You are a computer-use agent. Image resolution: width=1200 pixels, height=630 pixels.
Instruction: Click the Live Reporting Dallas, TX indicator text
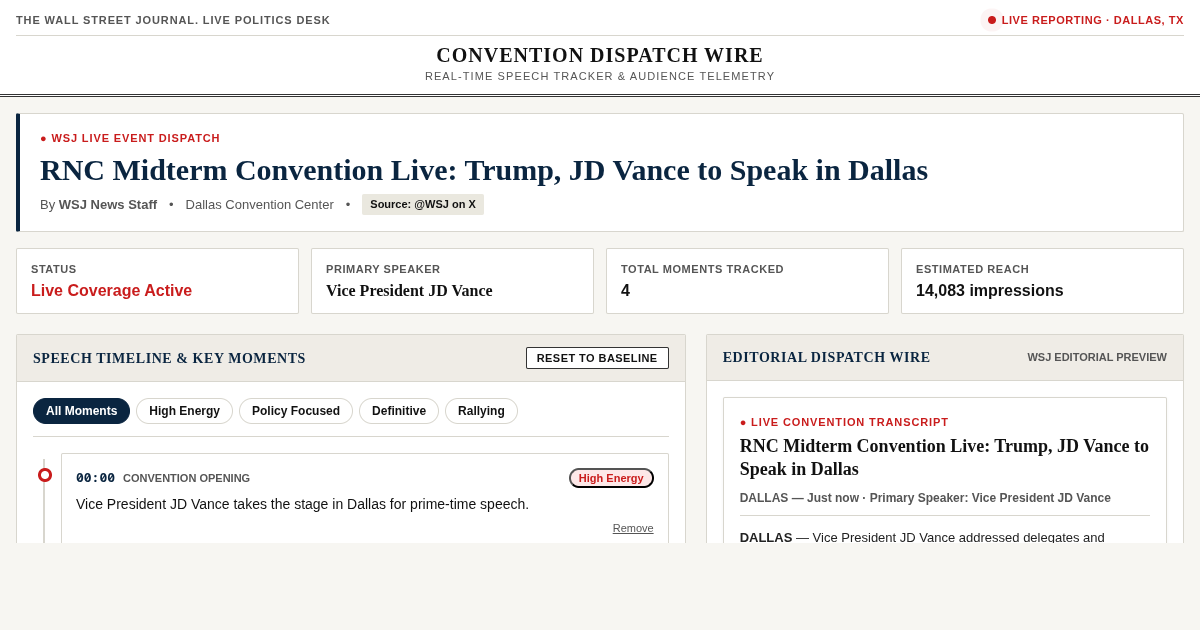[1093, 20]
